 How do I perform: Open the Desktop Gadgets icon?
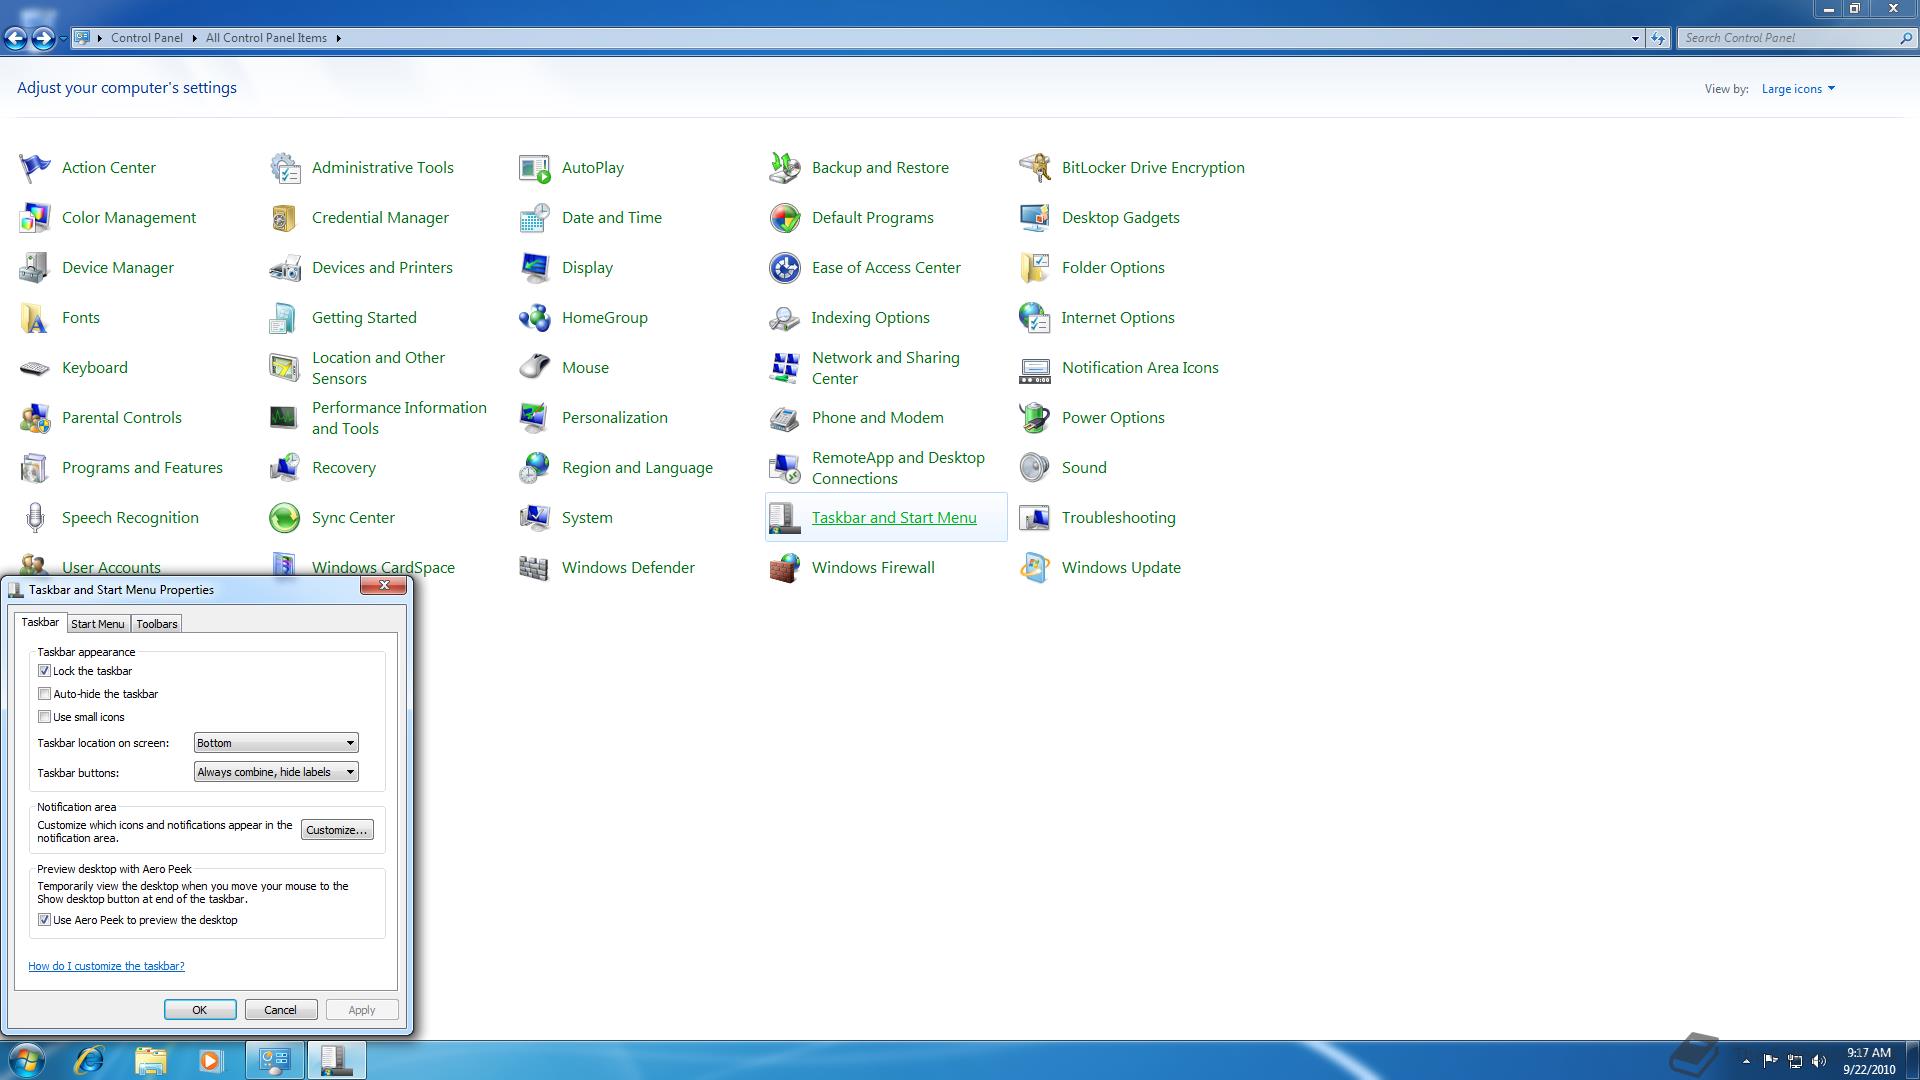point(1035,218)
